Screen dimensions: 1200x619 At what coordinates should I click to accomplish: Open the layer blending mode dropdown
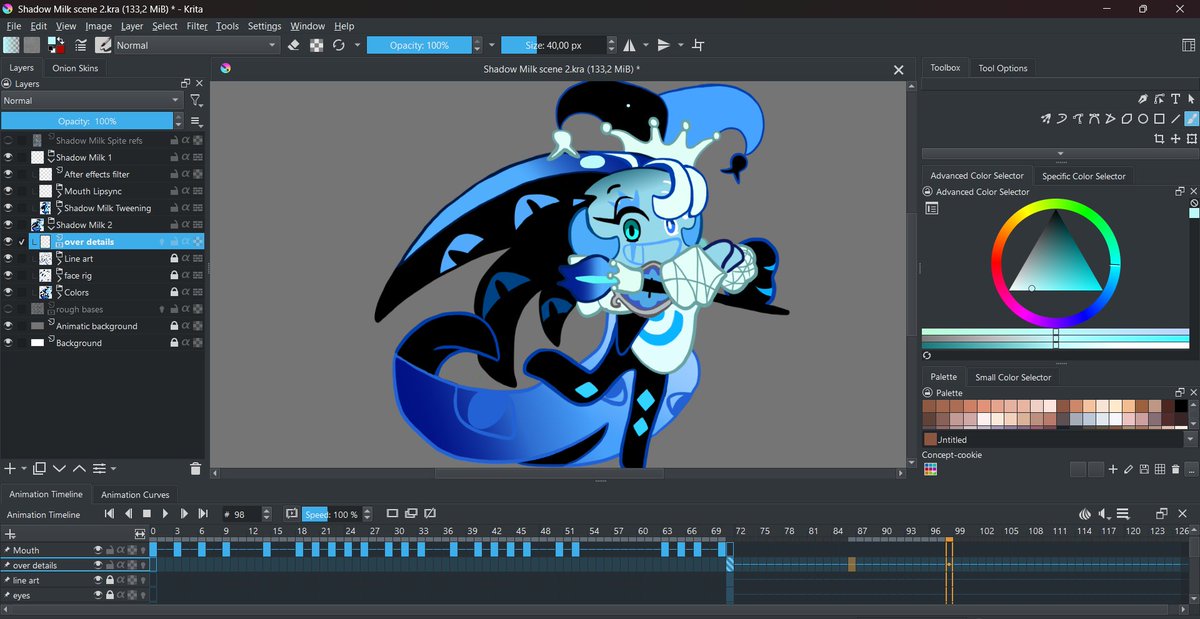91,101
